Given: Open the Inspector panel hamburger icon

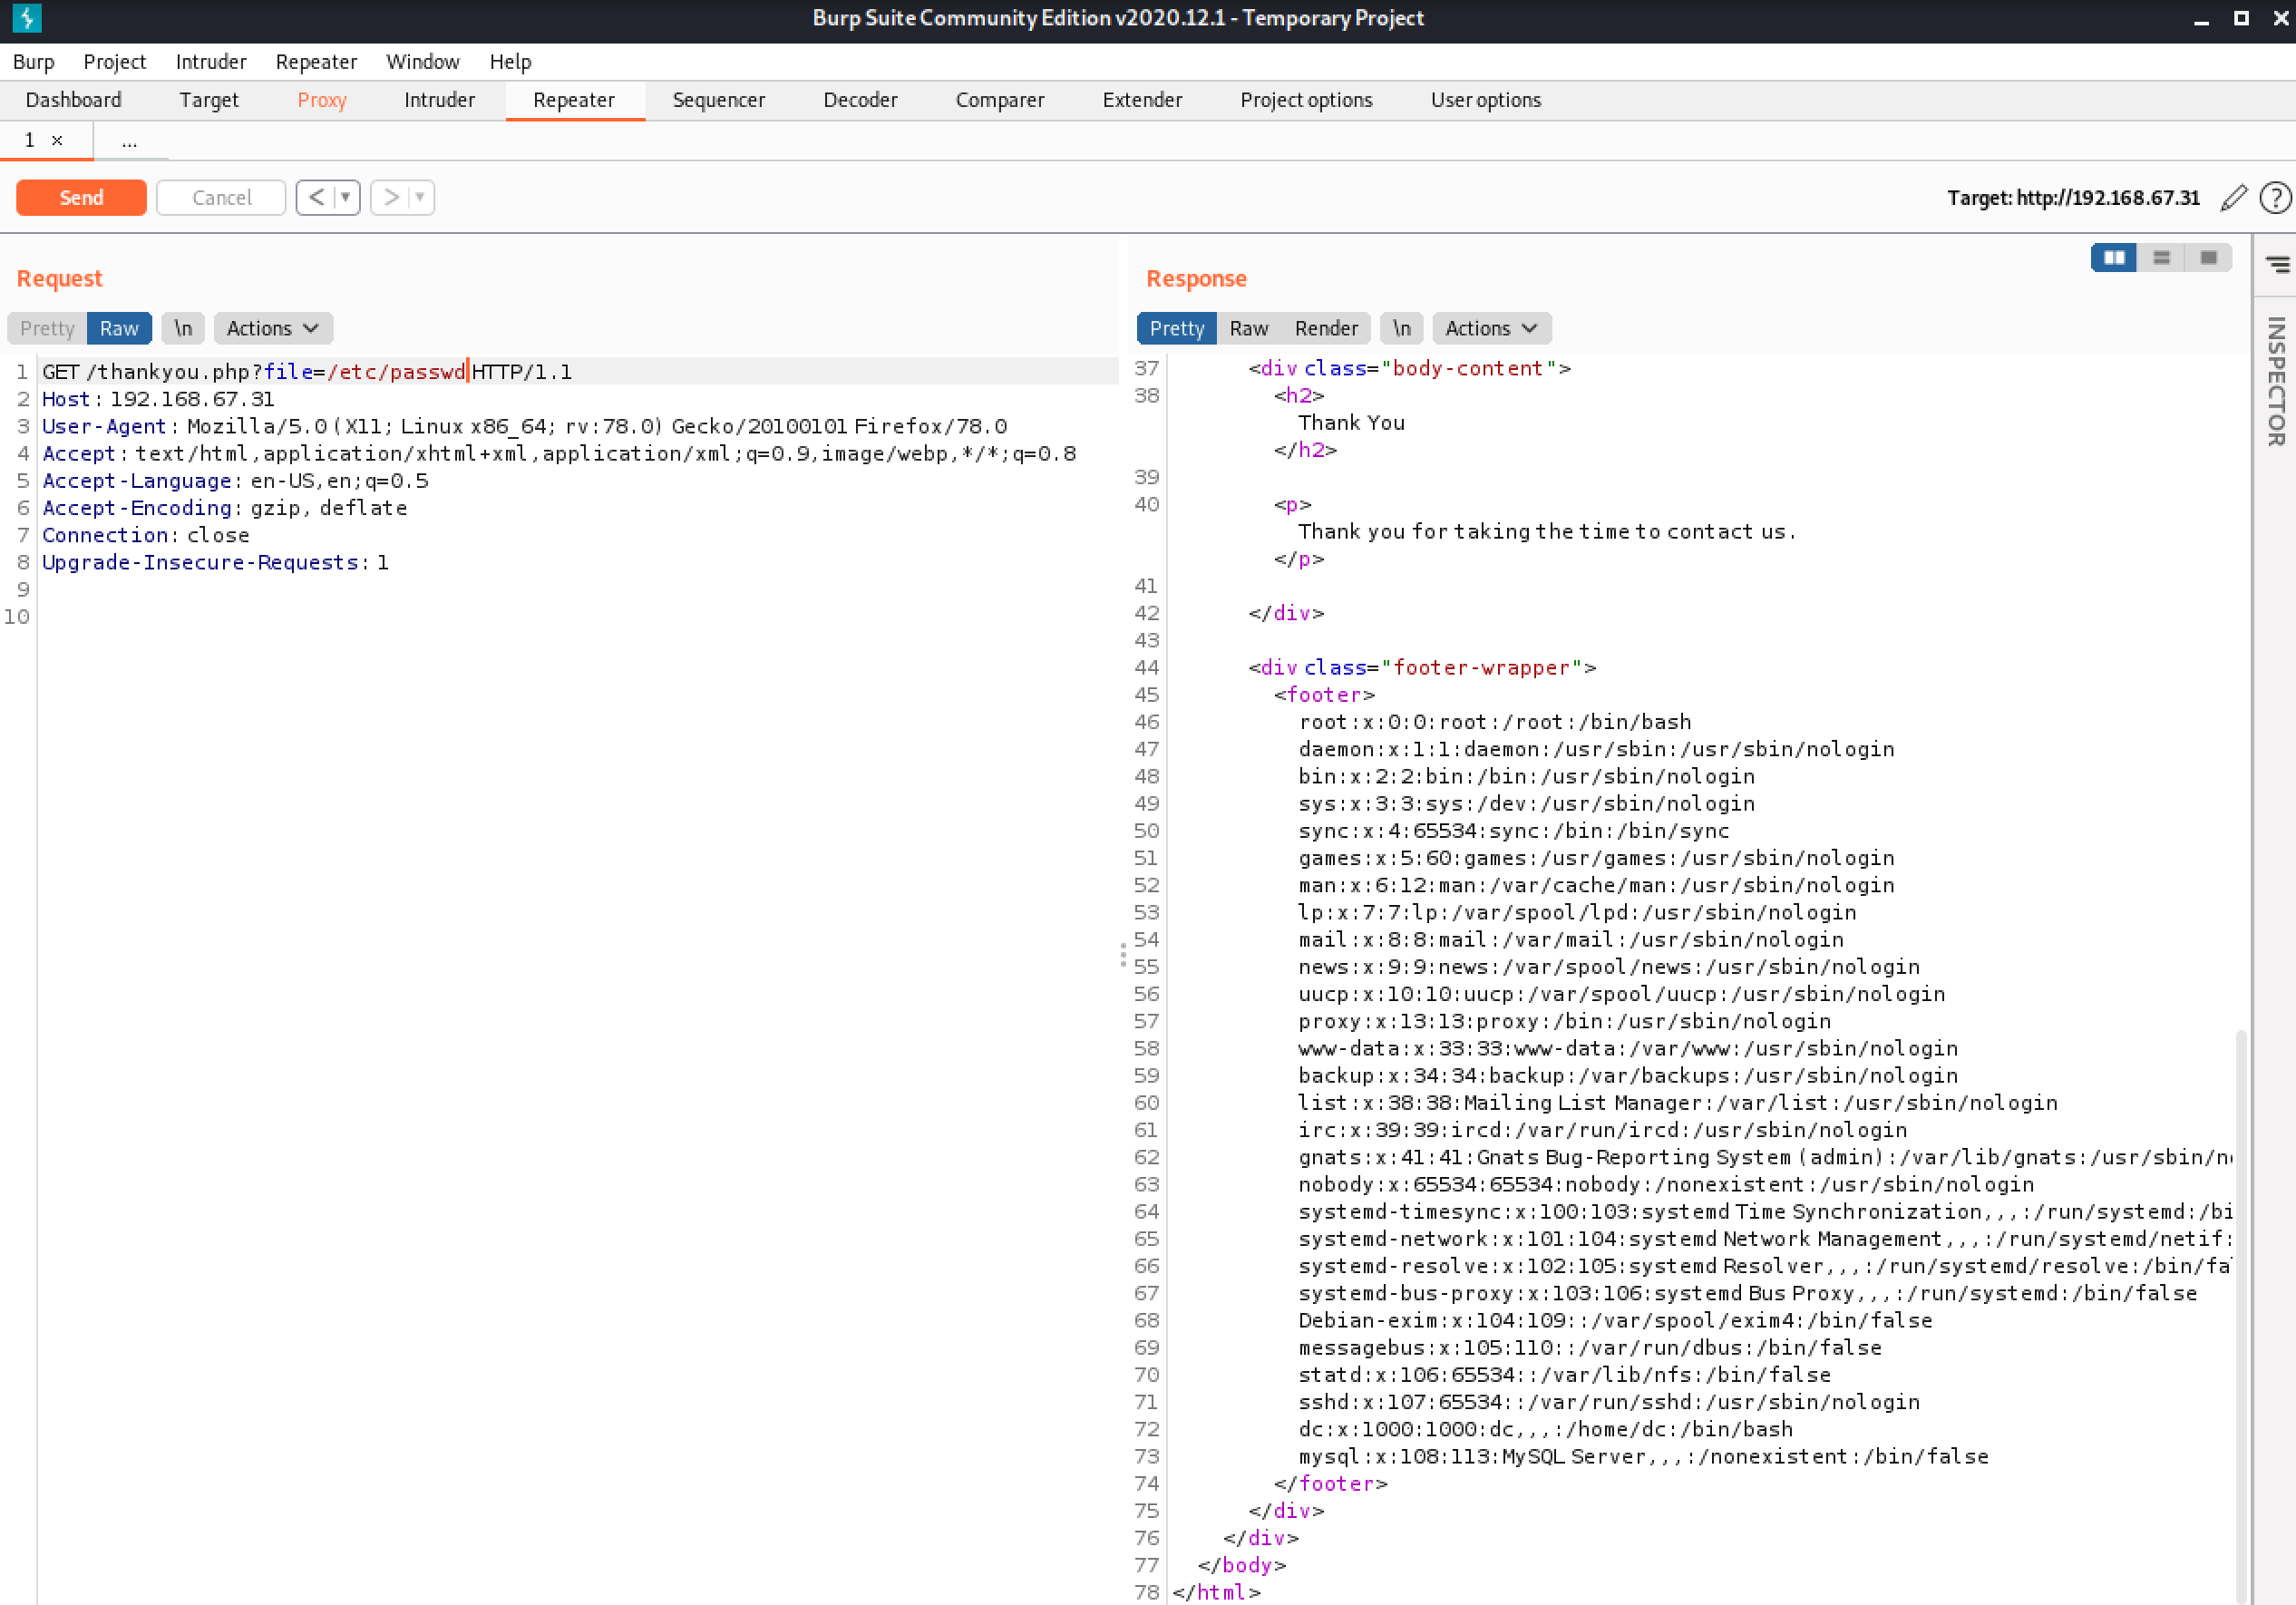Looking at the screenshot, I should coord(2277,264).
